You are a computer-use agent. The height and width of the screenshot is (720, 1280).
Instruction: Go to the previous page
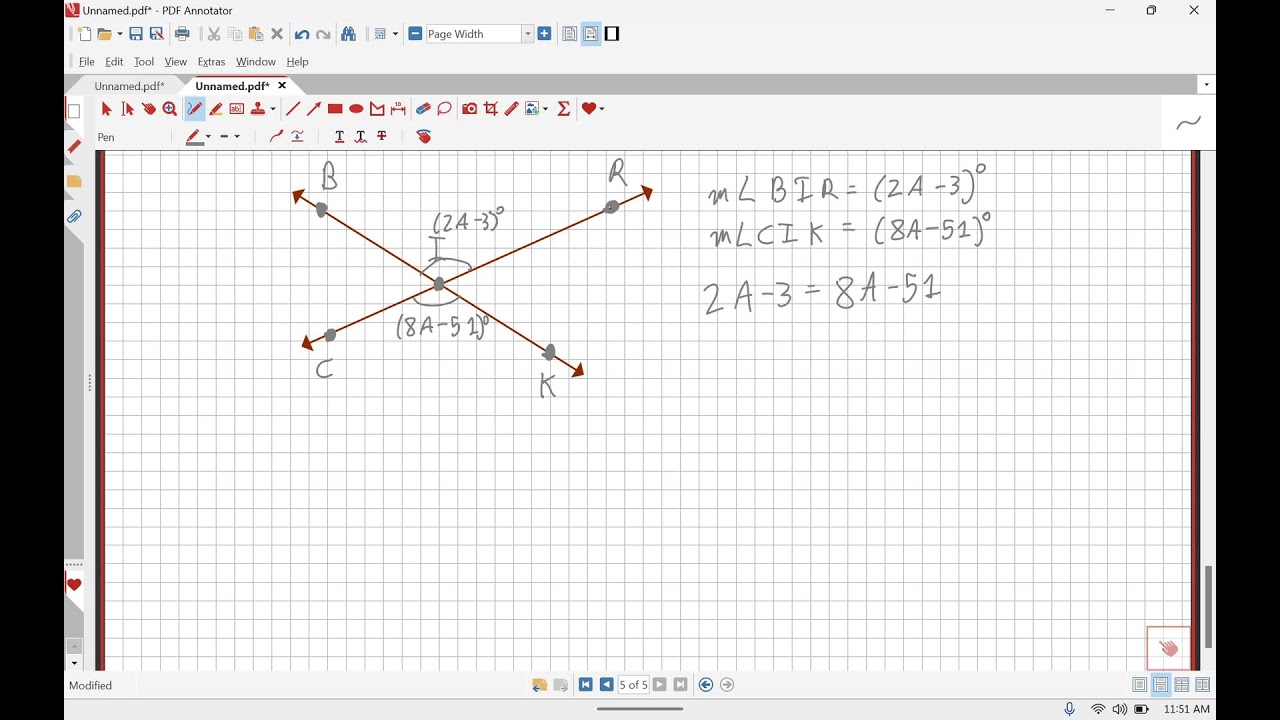(x=607, y=685)
